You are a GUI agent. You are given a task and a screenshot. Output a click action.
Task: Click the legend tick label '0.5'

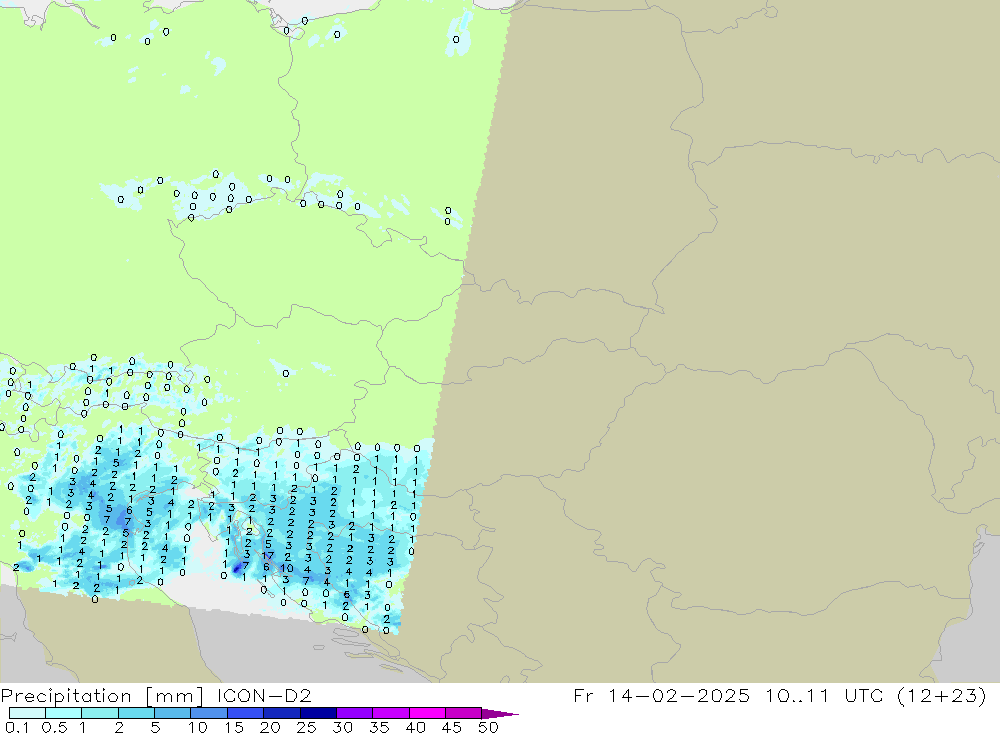tap(54, 727)
